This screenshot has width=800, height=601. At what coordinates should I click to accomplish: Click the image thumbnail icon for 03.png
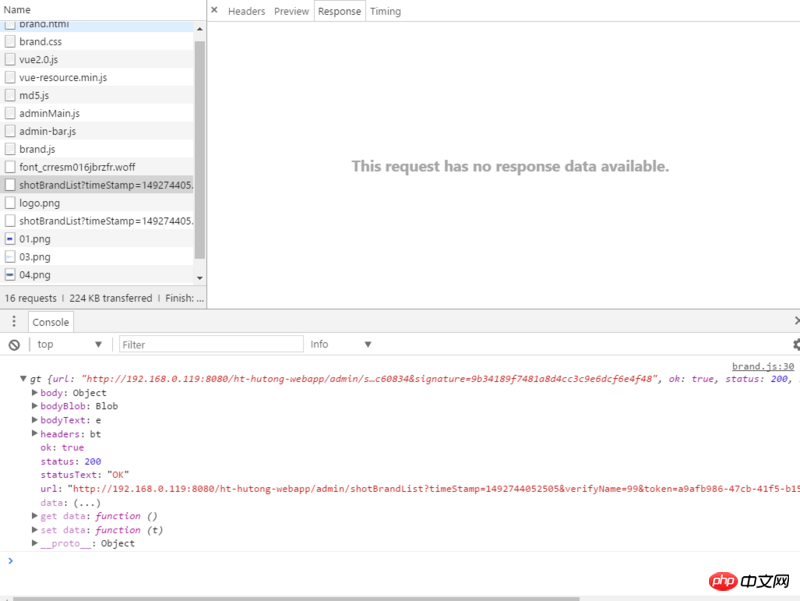[10, 257]
